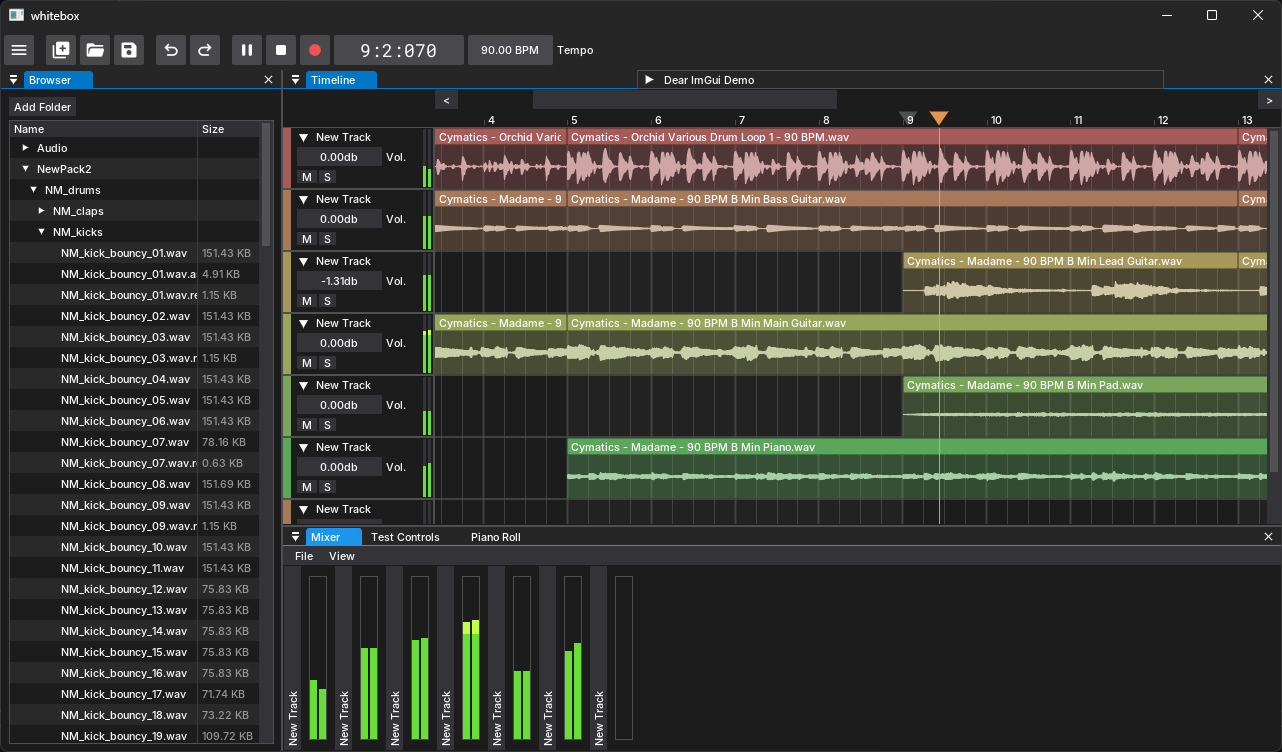Switch to the Mixer tab
Viewport: 1282px width, 752px height.
point(334,537)
